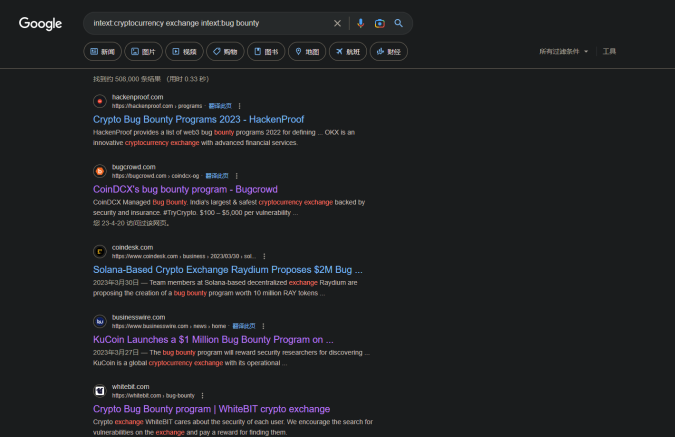Click the bugcrowd.com favicon

(100, 171)
